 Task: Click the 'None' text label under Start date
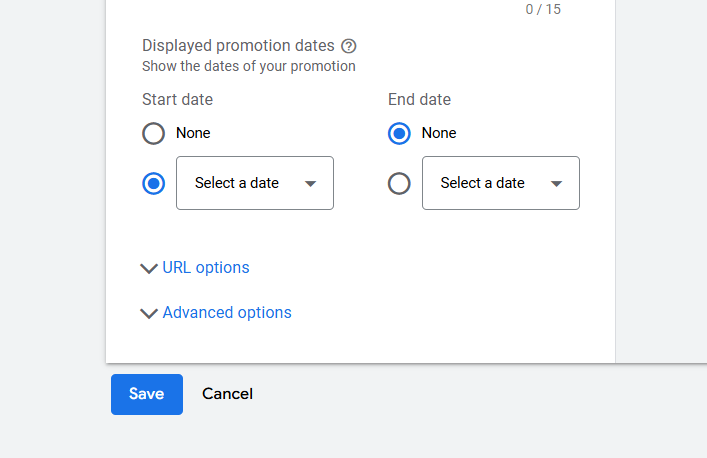coord(193,133)
